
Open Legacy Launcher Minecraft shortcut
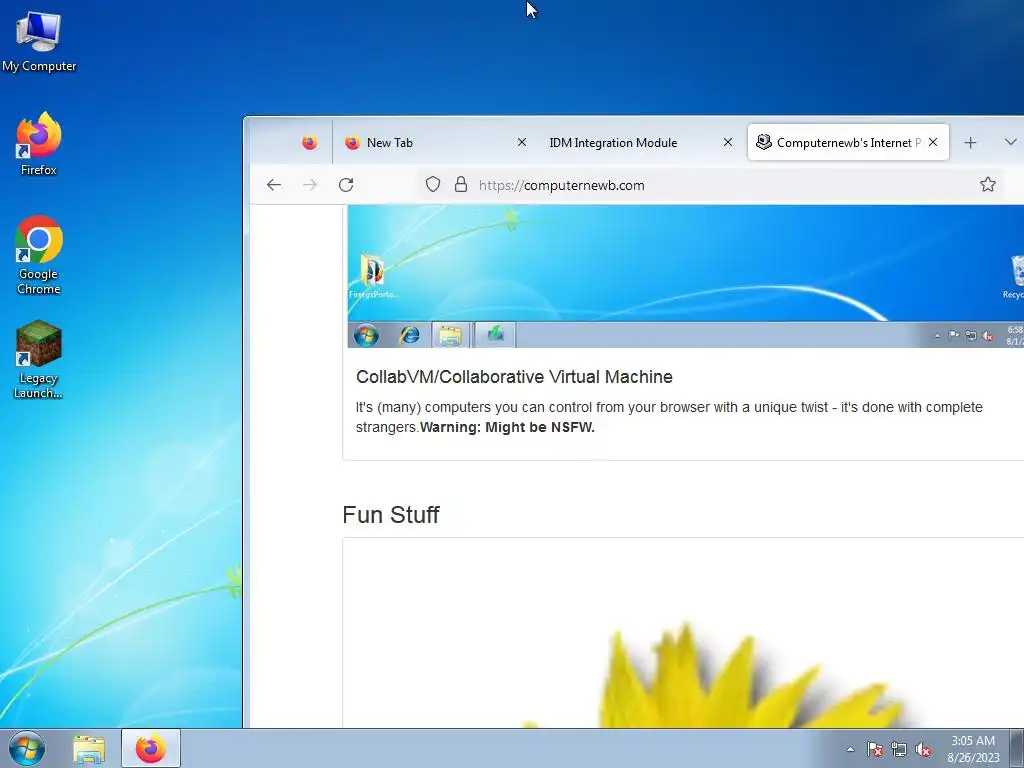[39, 360]
